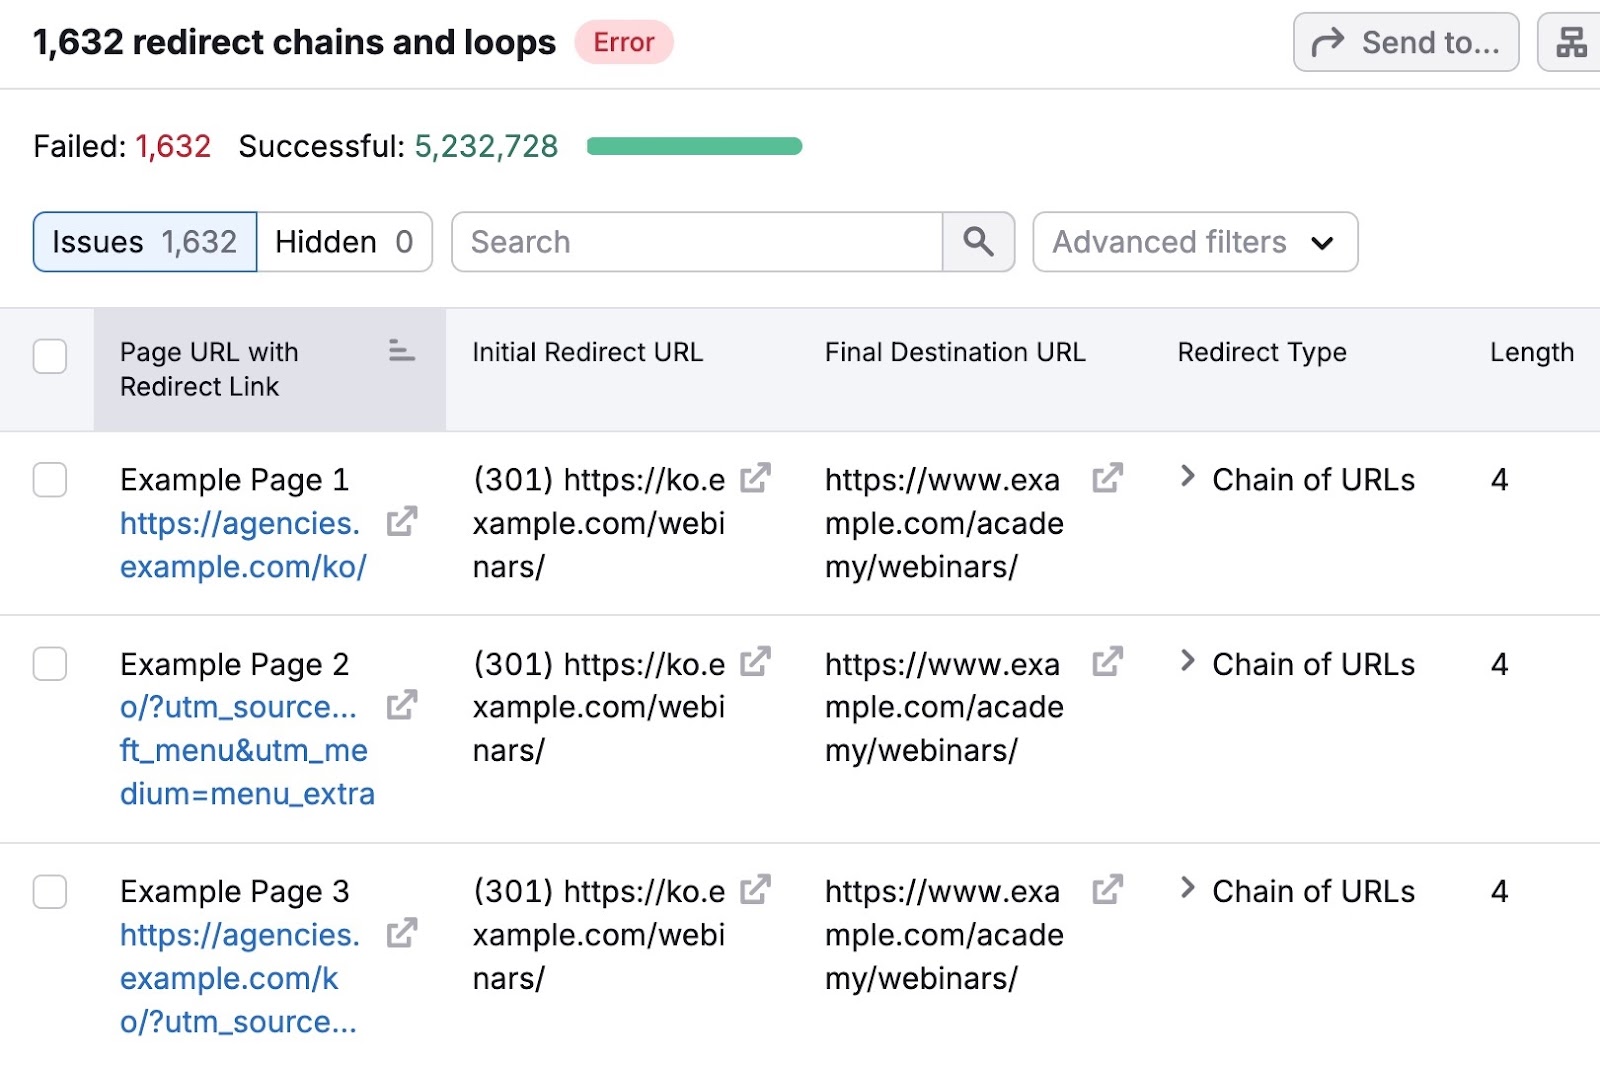Switch to the Hidden tab
This screenshot has height=1065, width=1600.
coord(345,242)
